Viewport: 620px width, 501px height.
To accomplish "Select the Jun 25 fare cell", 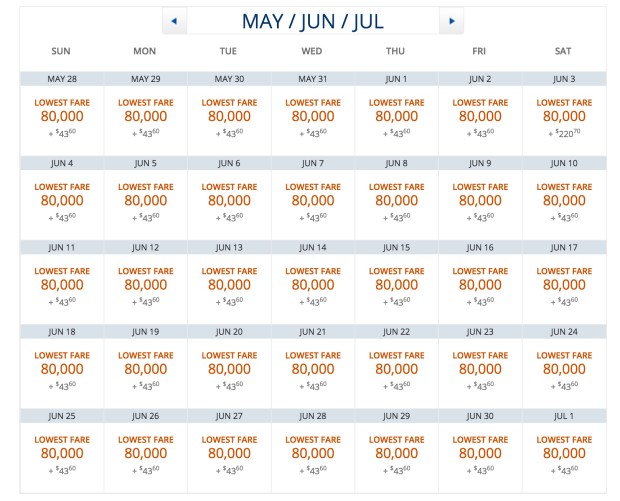I will pyautogui.click(x=59, y=453).
